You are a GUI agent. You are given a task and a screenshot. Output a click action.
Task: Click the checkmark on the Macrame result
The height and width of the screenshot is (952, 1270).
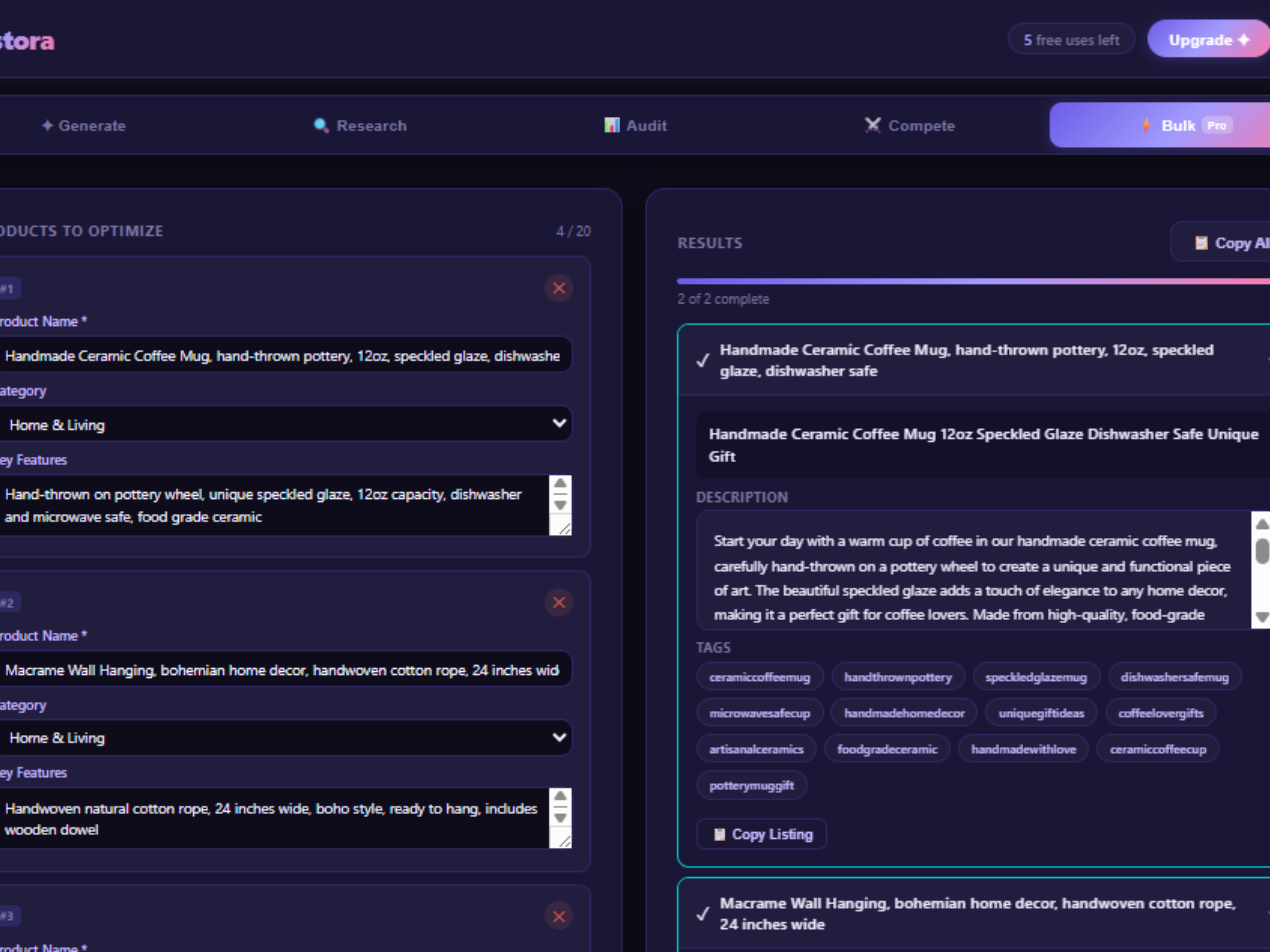(x=703, y=913)
